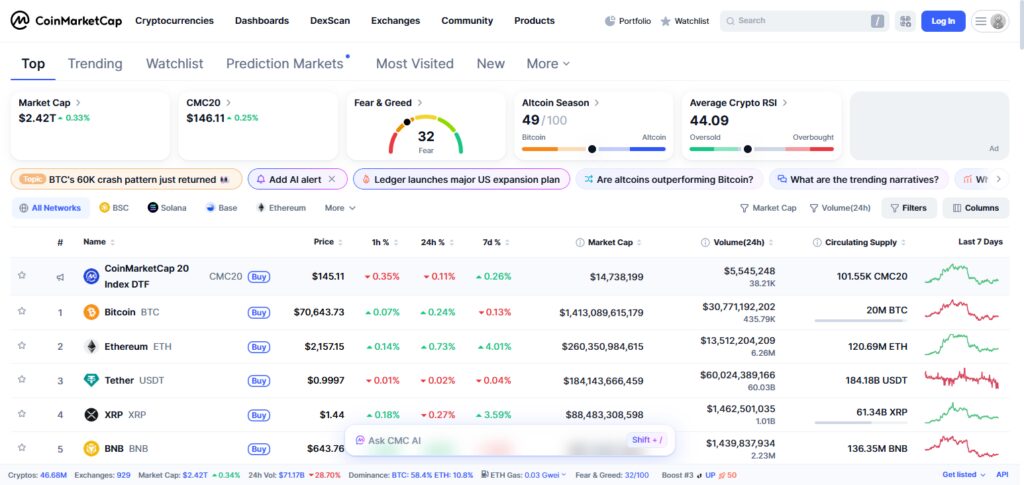Viewport: 1024px width, 485px height.
Task: Click the Tether coin icon
Action: [91, 381]
